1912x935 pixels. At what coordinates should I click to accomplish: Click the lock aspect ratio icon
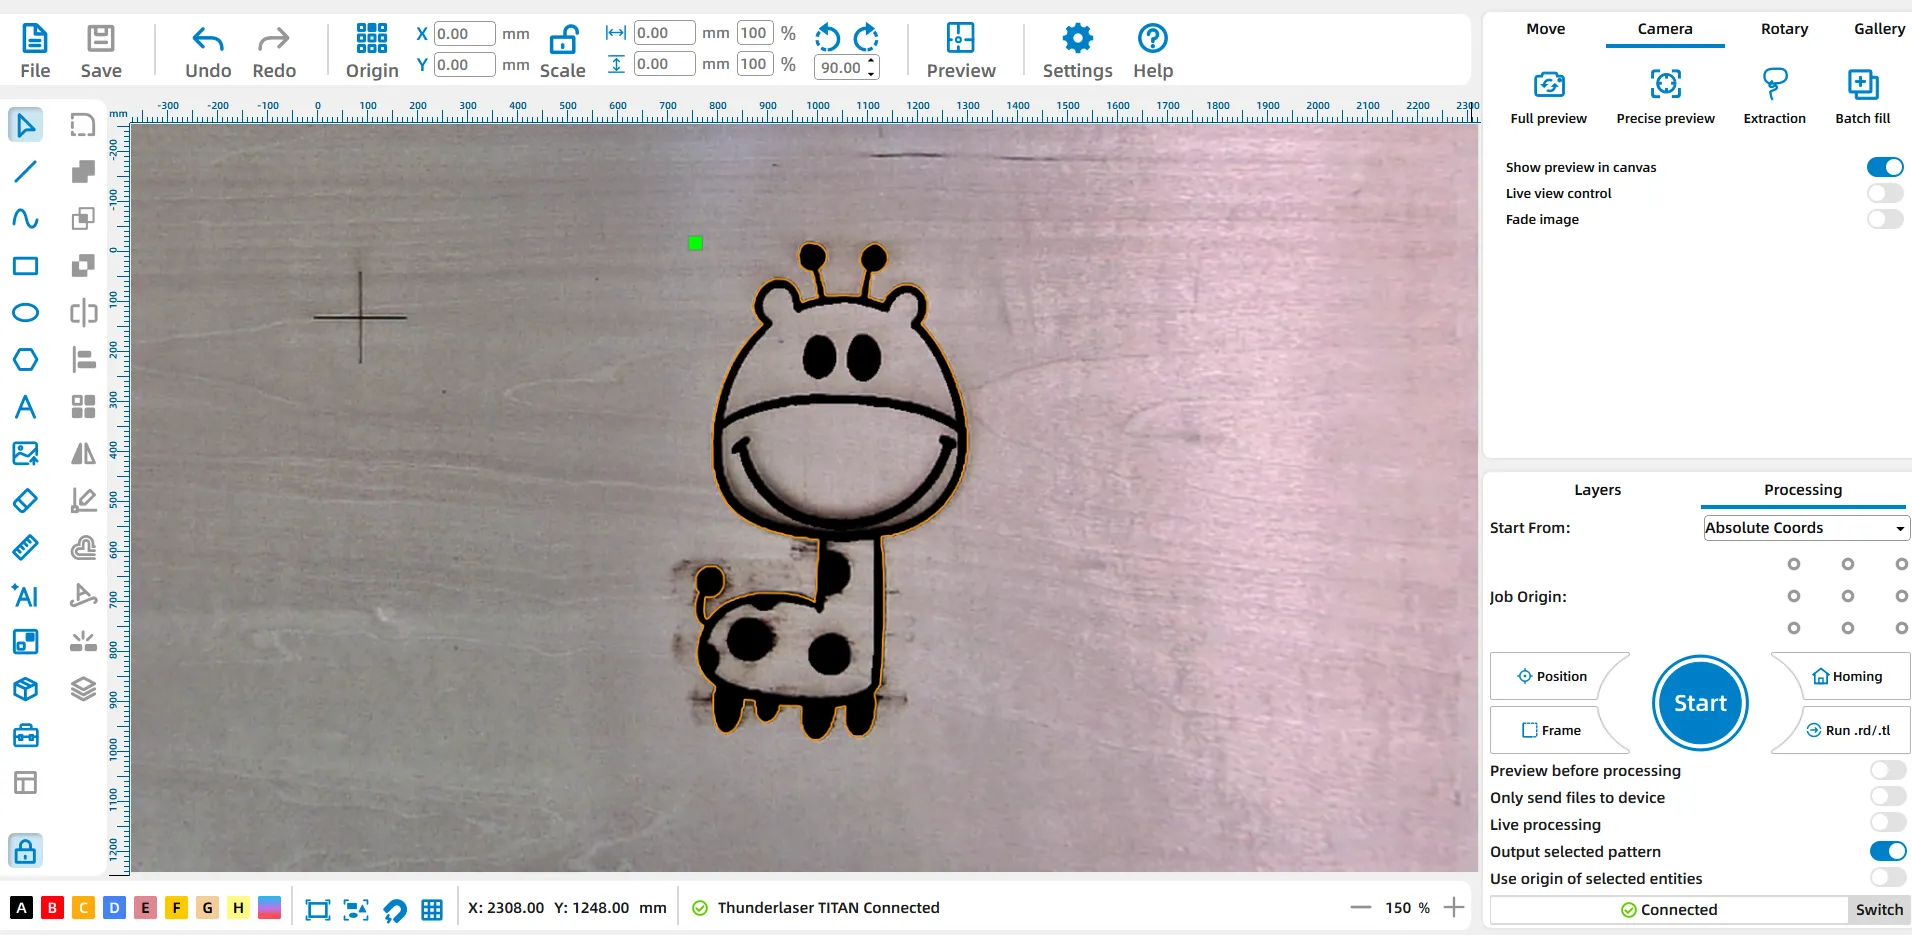563,40
